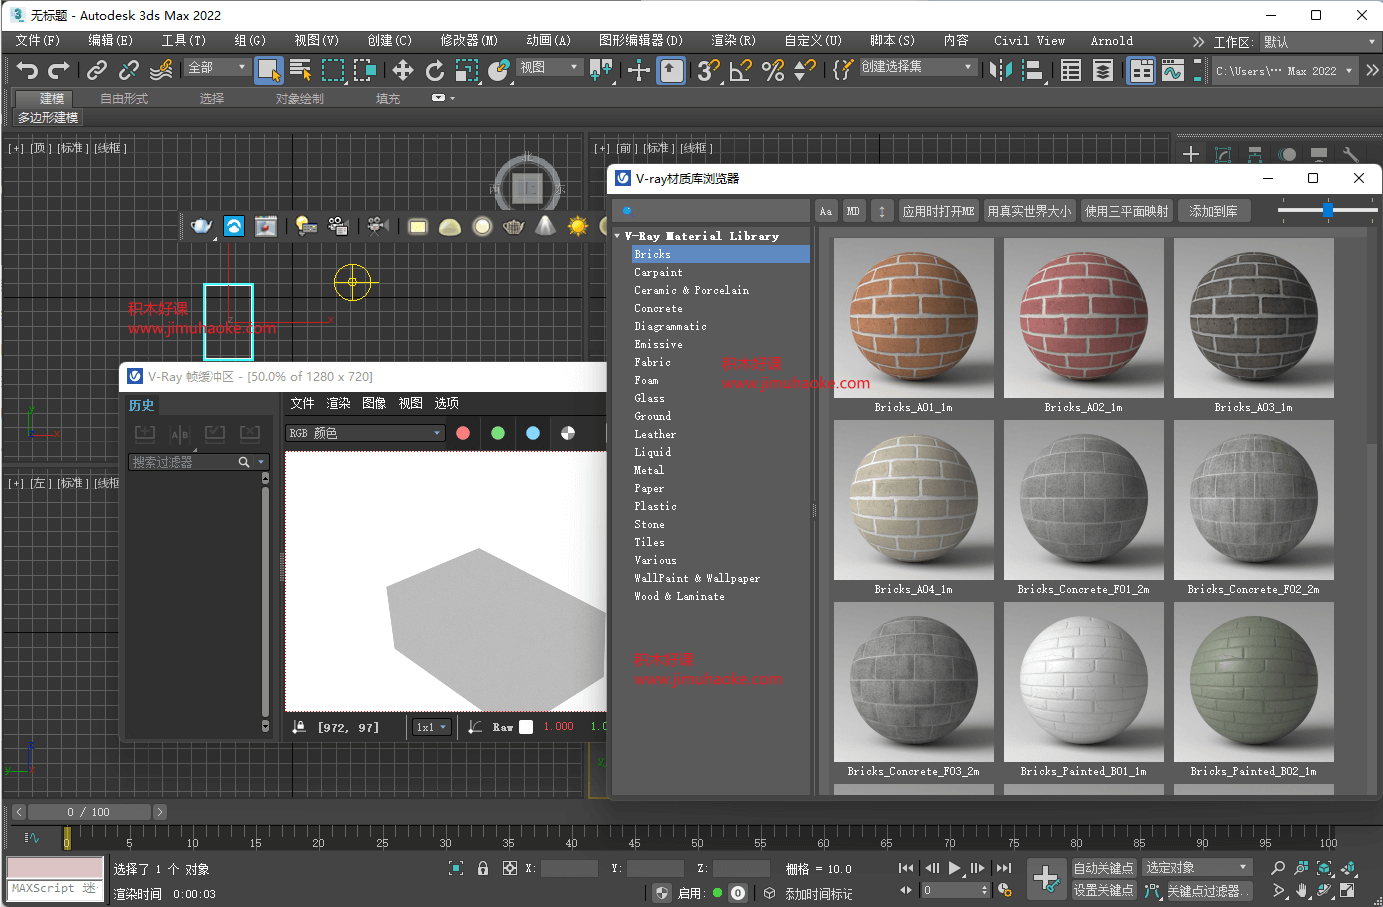Open the Layer Explorer icon
Screen dimensions: 1383x907
[x=1102, y=70]
